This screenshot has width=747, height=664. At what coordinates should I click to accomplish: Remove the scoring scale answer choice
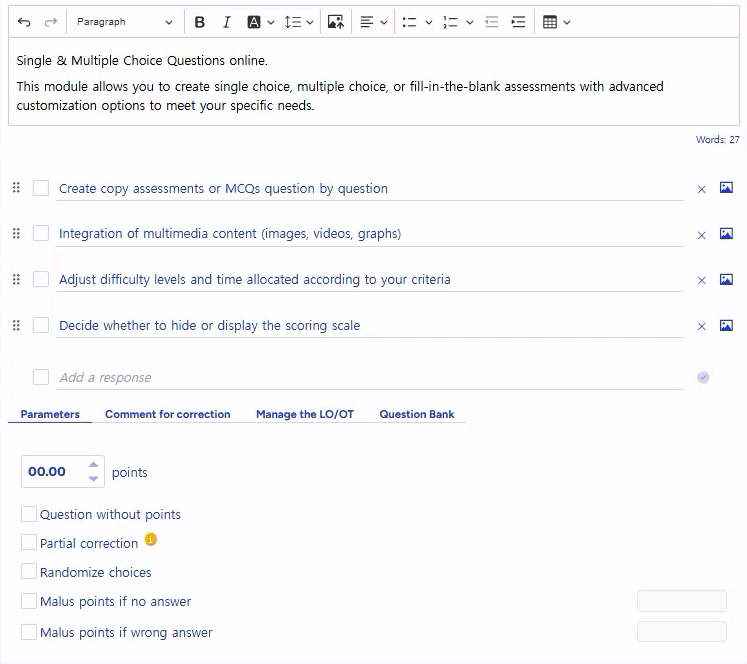coord(701,326)
